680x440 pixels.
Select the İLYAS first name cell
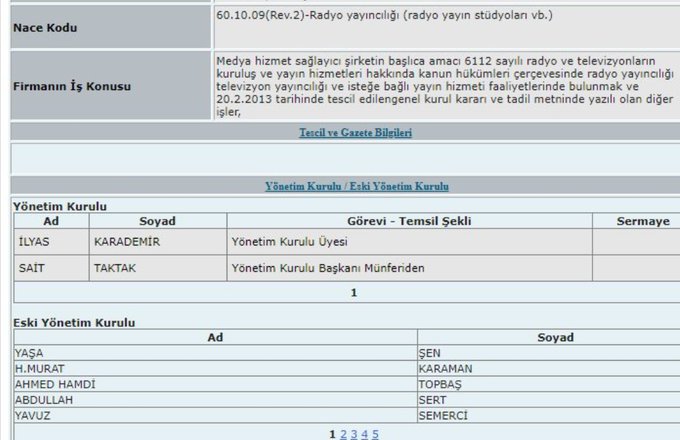(34, 242)
